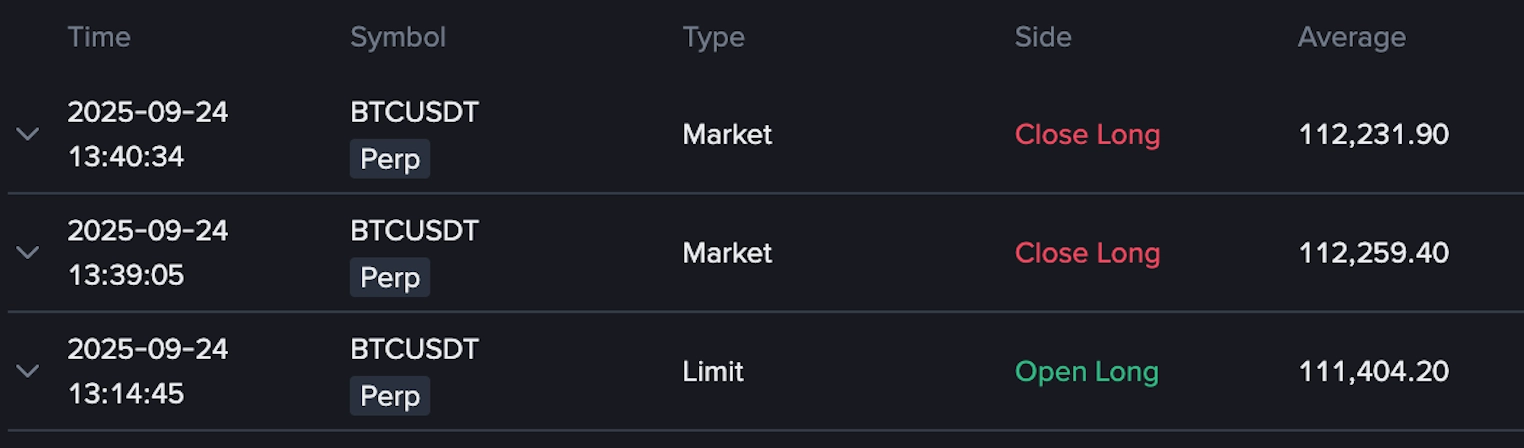Screen dimensions: 1524x448
Task: Open BTCUSDT symbol in the 13:14:45 row
Action: click(415, 349)
